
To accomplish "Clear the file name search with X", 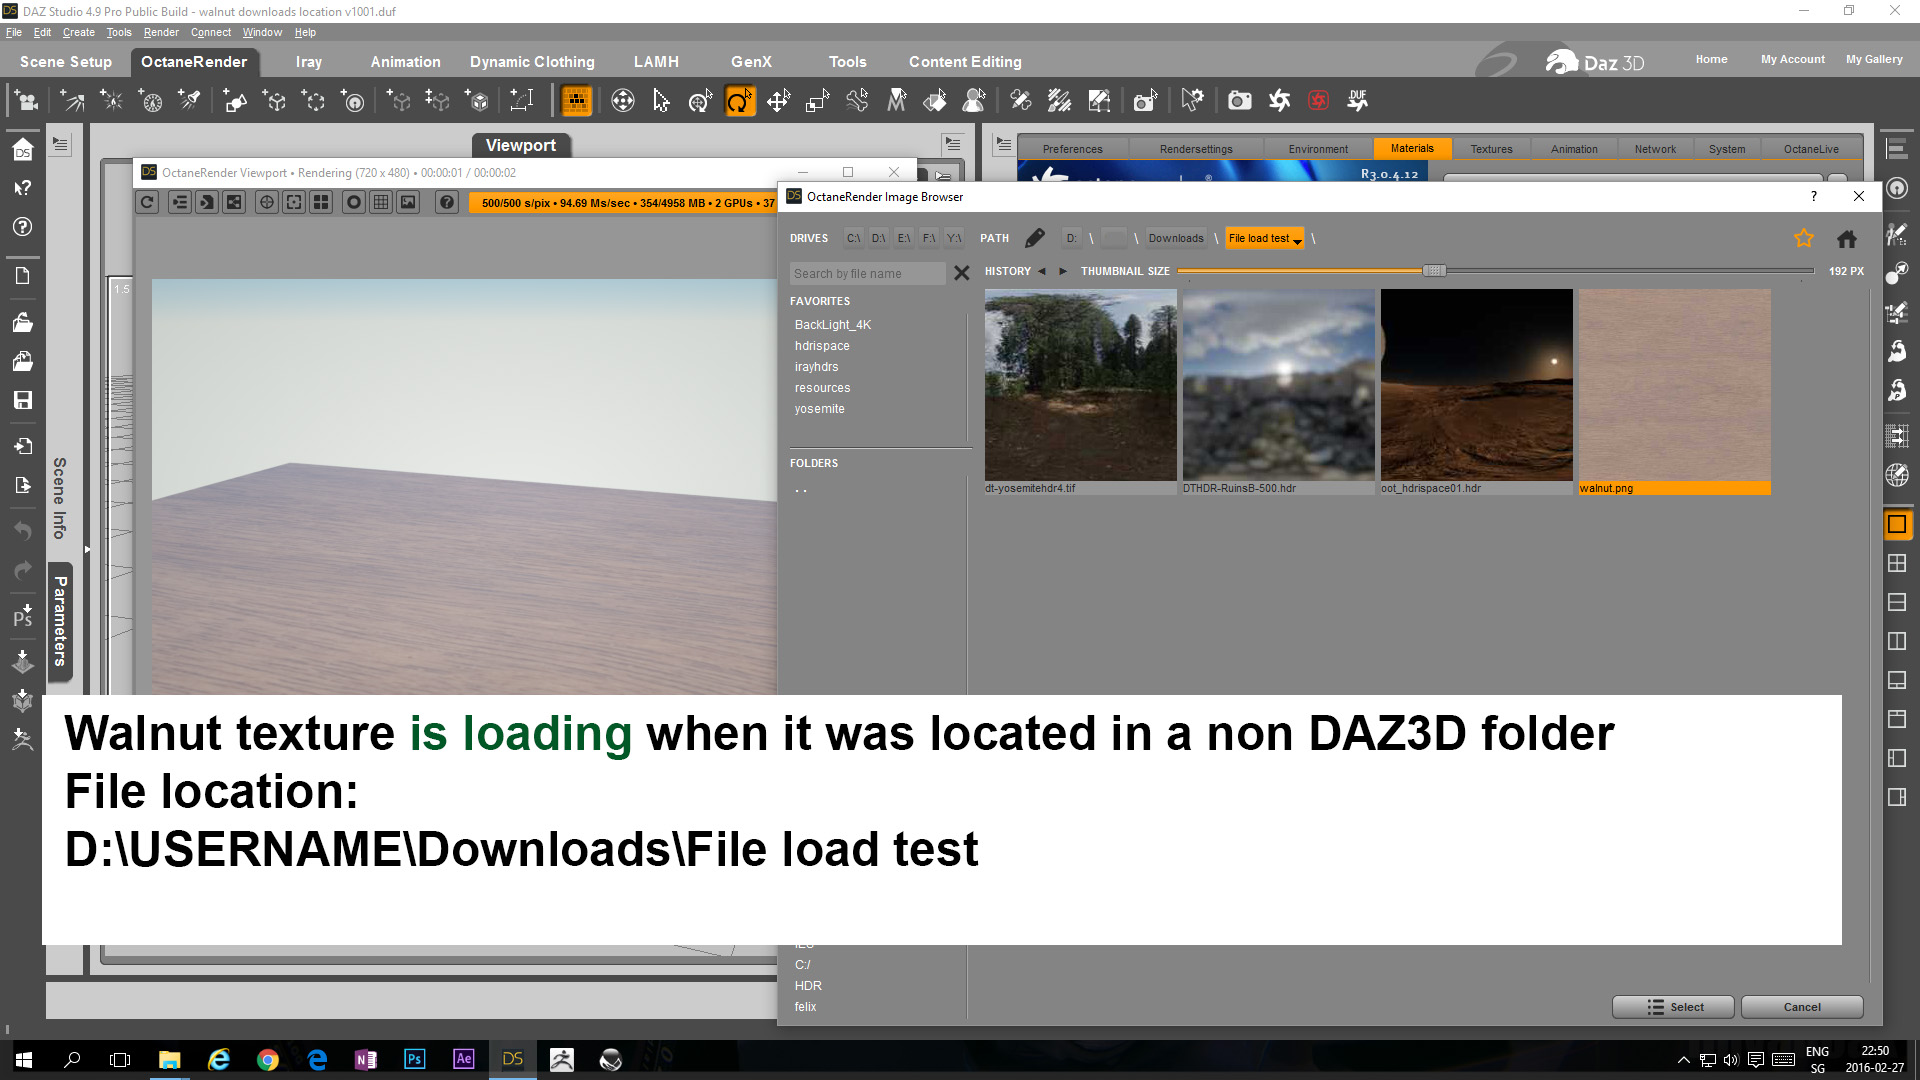I will coord(961,273).
